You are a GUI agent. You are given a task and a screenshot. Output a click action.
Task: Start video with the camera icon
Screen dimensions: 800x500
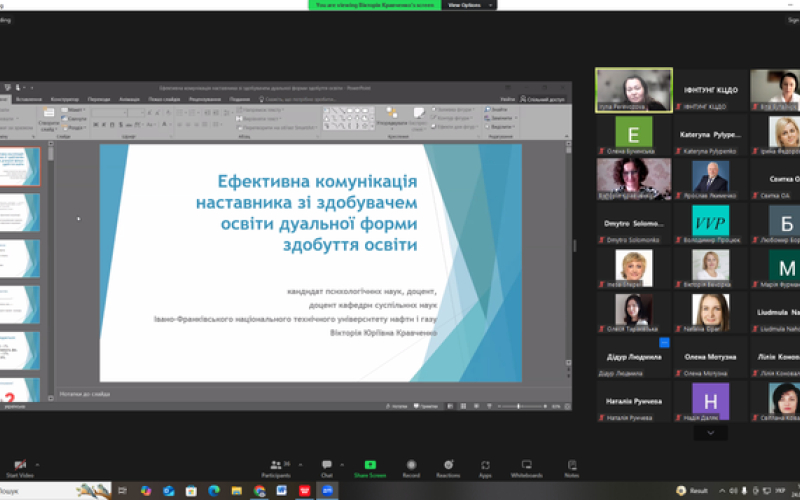(20, 465)
